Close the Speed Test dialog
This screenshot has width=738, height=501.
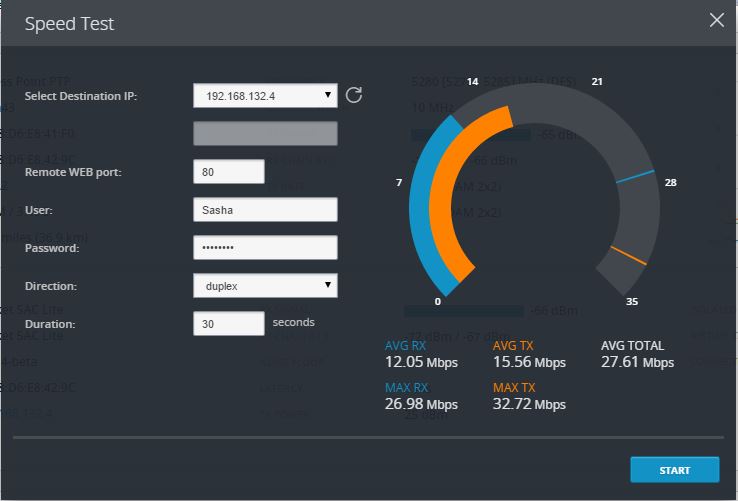716,20
